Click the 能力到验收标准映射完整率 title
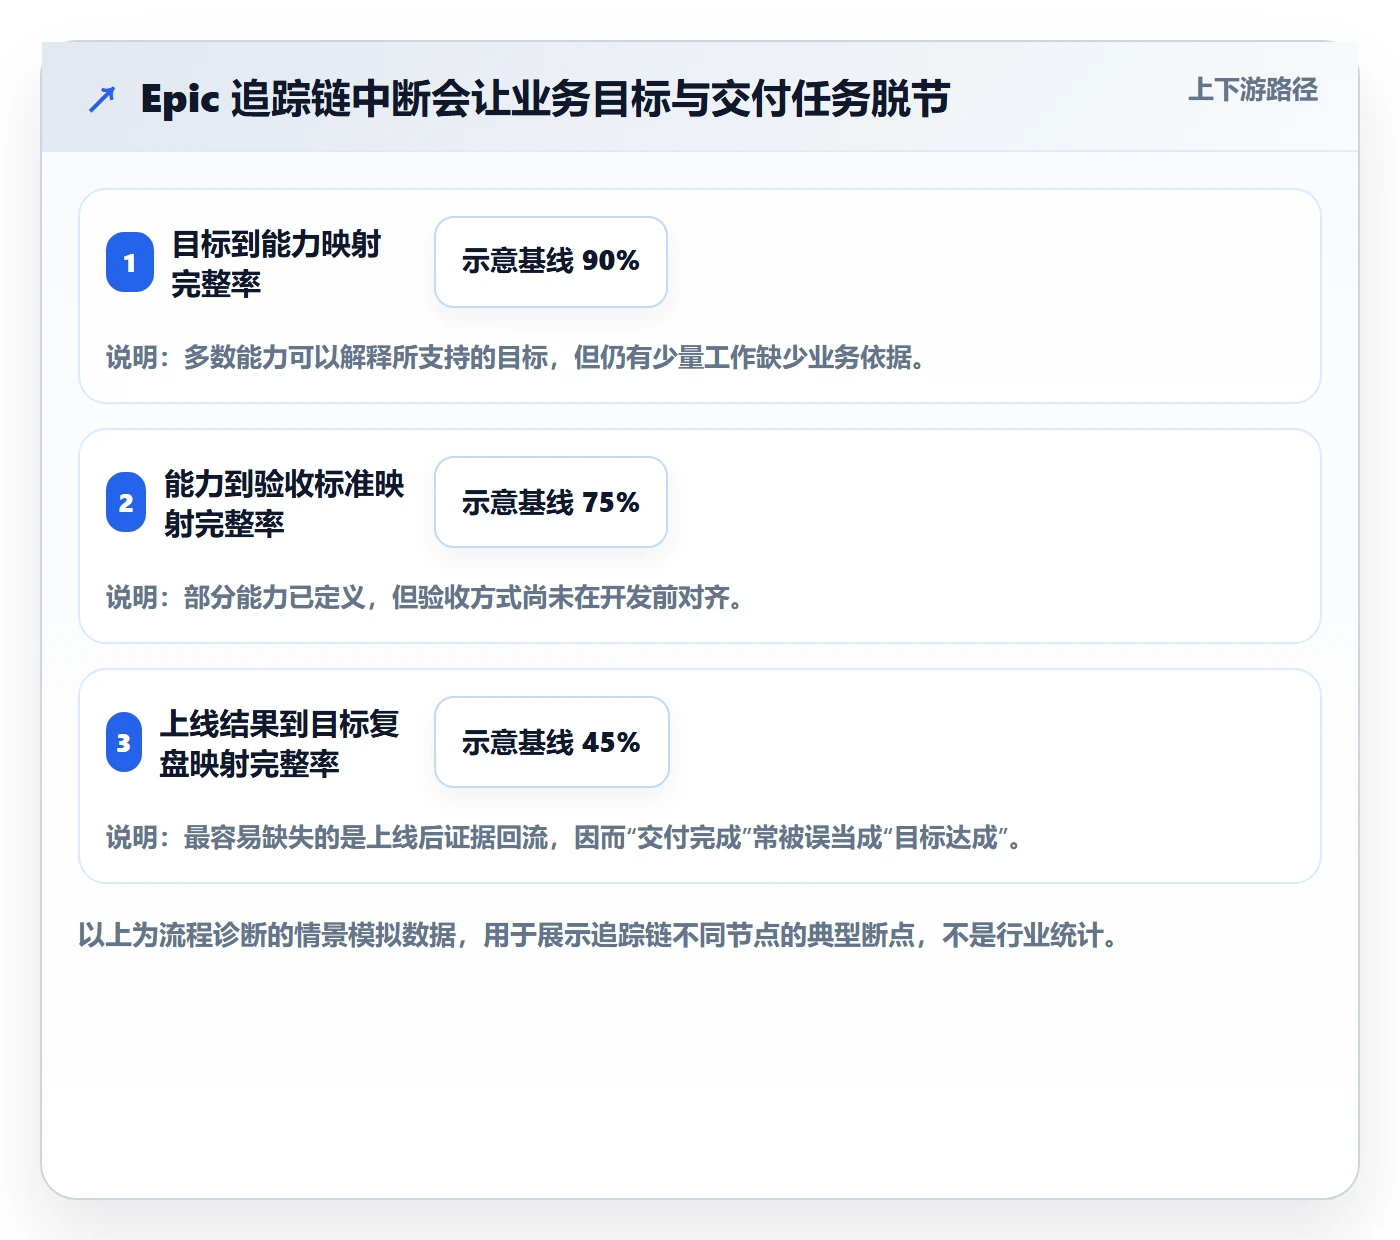This screenshot has height=1240, width=1400. 284,503
